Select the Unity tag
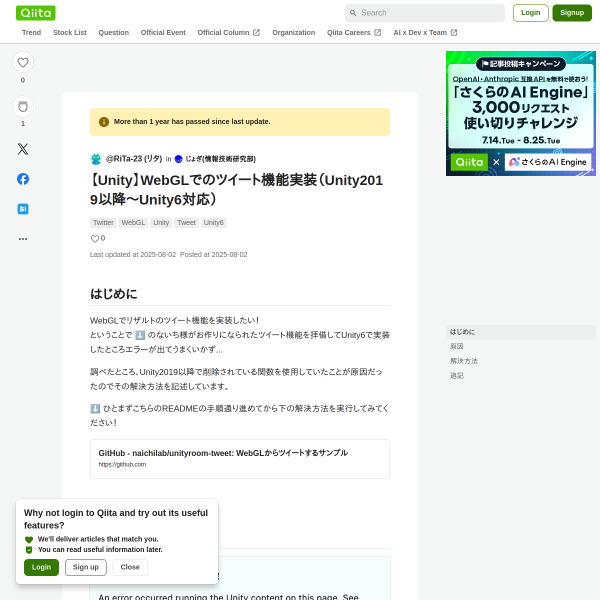 click(x=161, y=223)
